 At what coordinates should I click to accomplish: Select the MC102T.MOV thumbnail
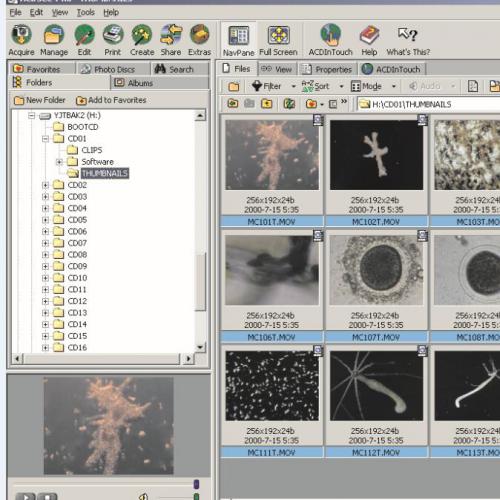pyautogui.click(x=376, y=155)
